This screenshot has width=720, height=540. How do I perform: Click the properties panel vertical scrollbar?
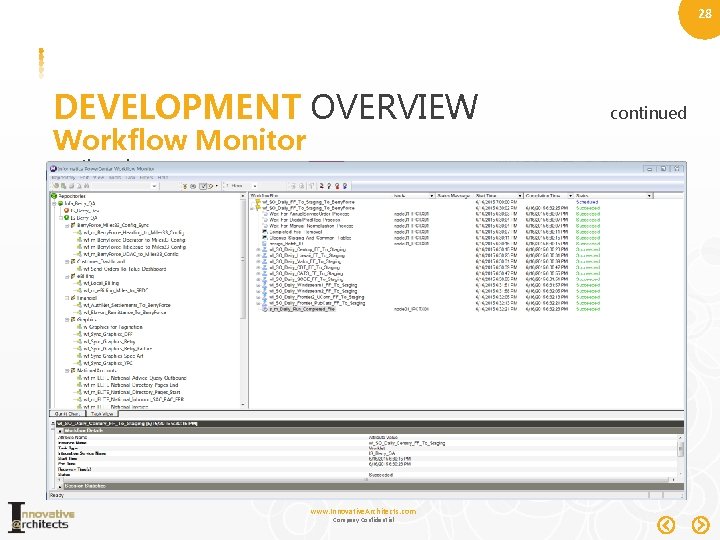680,457
